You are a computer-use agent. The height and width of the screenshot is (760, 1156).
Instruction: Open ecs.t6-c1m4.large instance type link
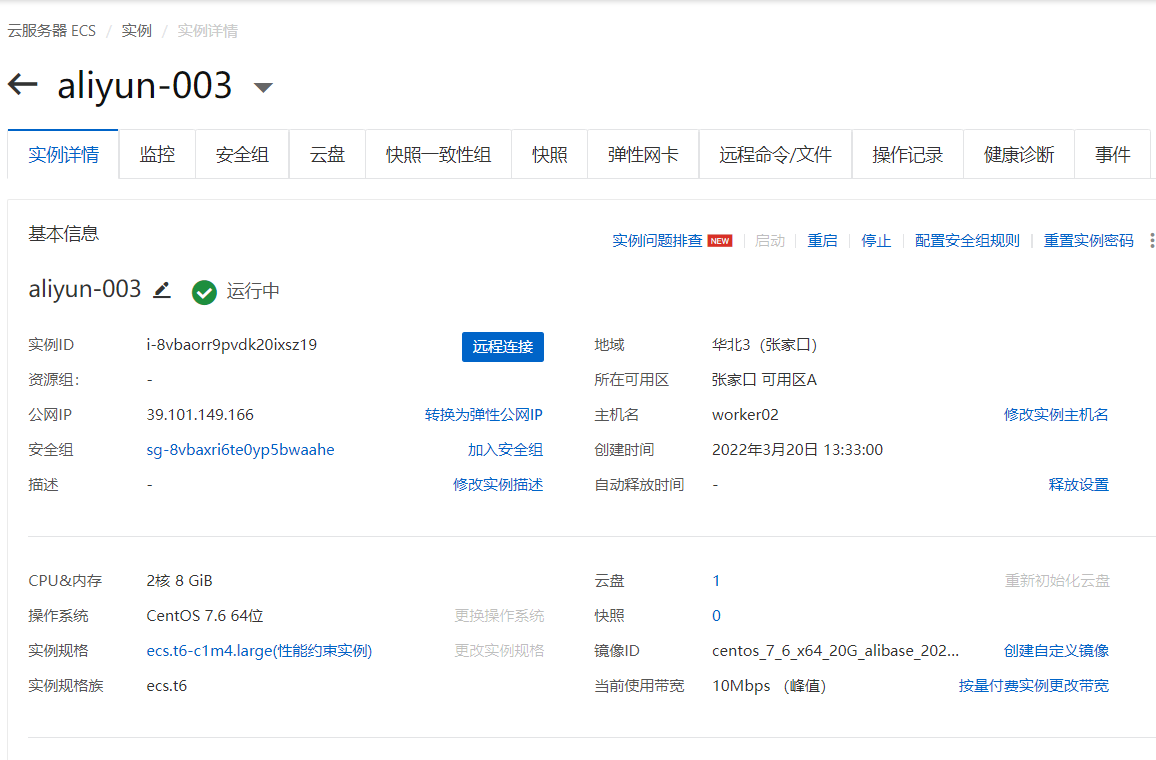tap(260, 651)
